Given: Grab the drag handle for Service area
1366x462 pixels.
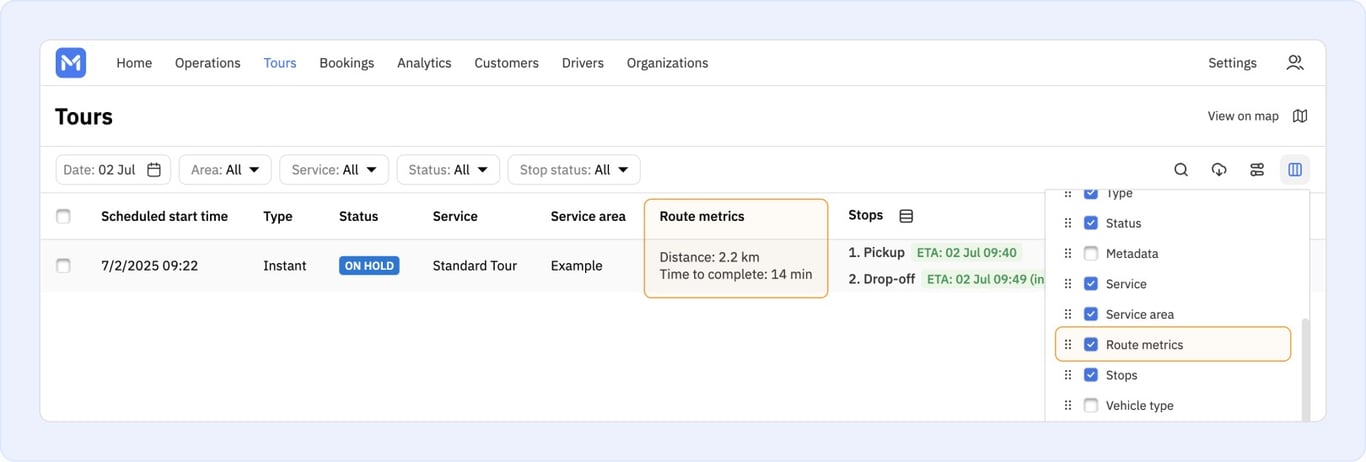Looking at the screenshot, I should point(1067,314).
